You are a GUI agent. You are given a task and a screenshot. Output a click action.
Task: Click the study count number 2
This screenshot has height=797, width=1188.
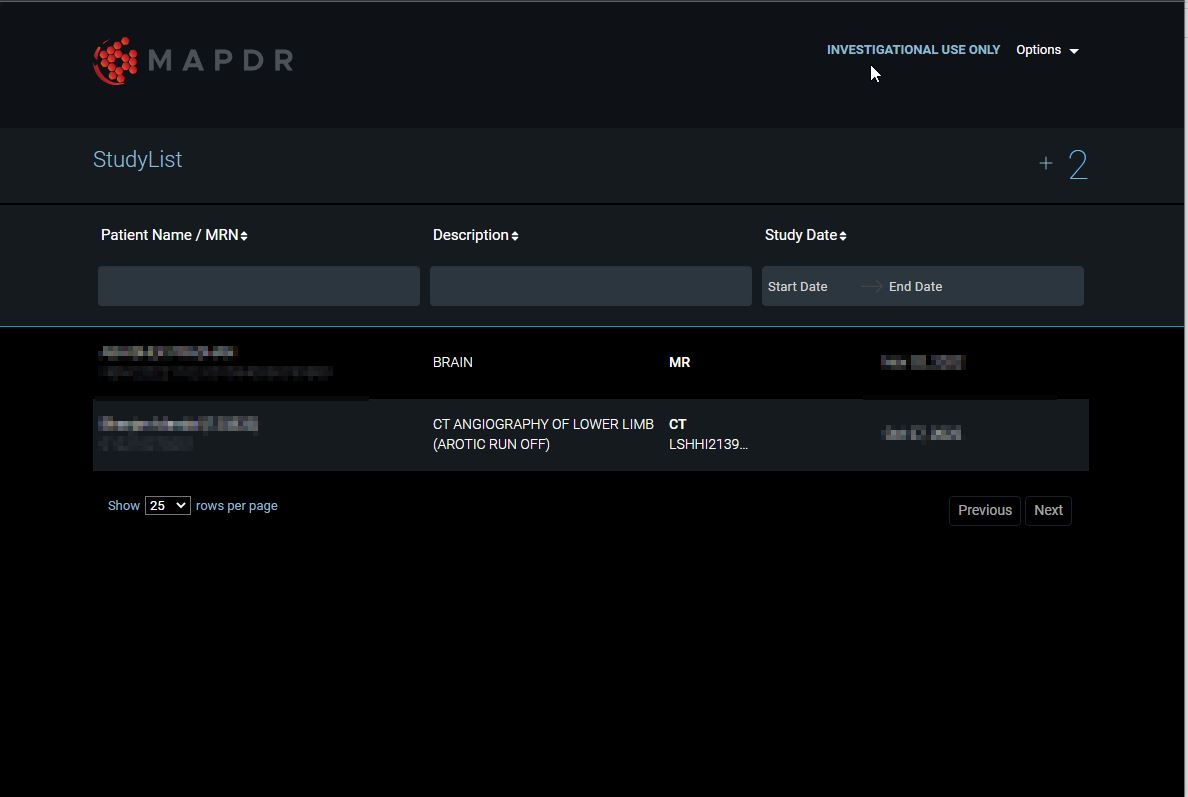click(1078, 164)
